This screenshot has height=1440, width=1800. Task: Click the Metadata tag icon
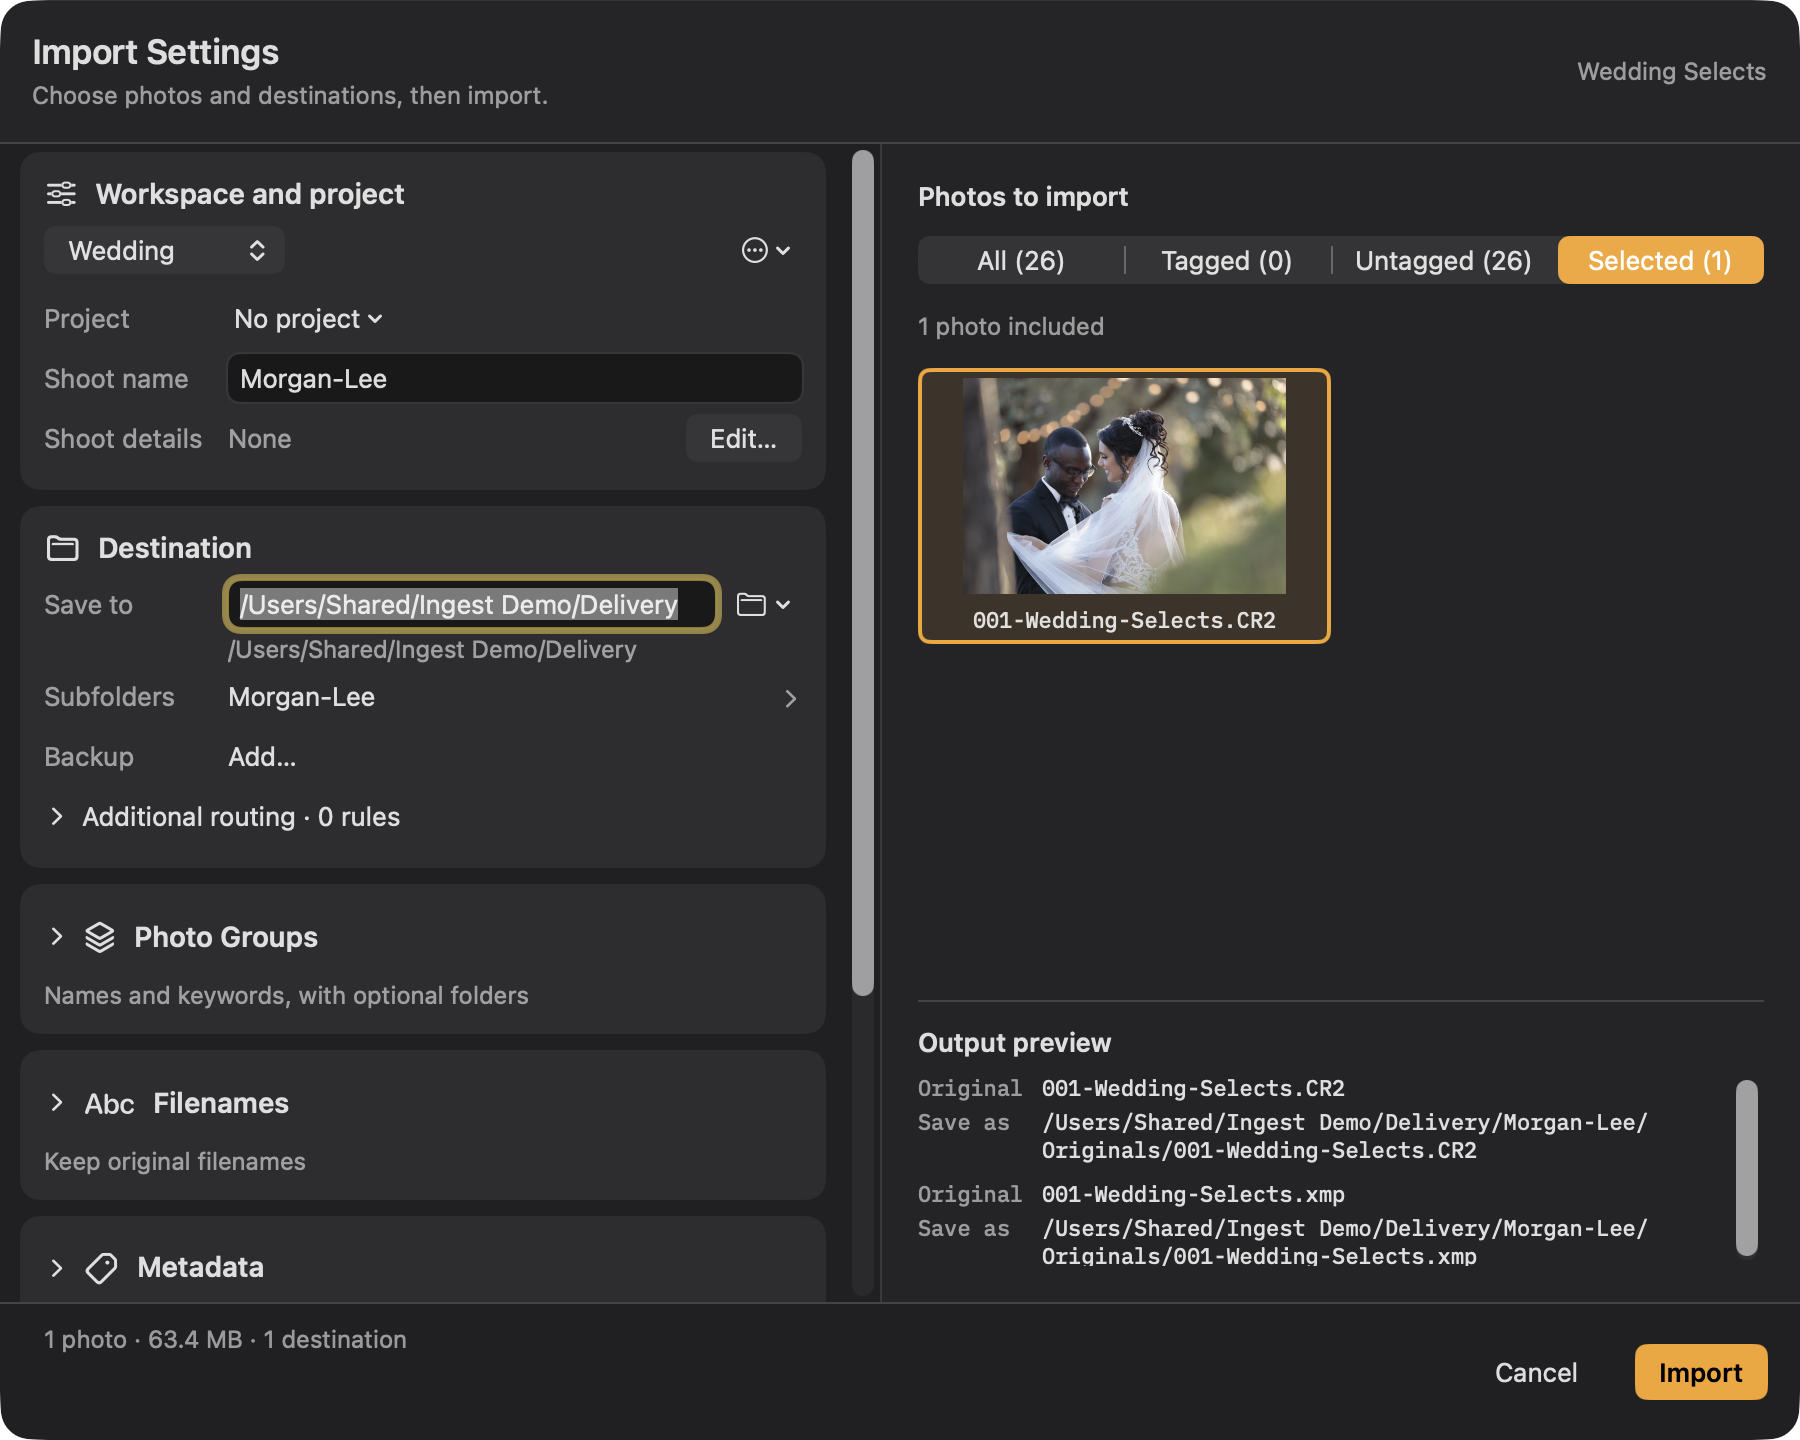[101, 1268]
